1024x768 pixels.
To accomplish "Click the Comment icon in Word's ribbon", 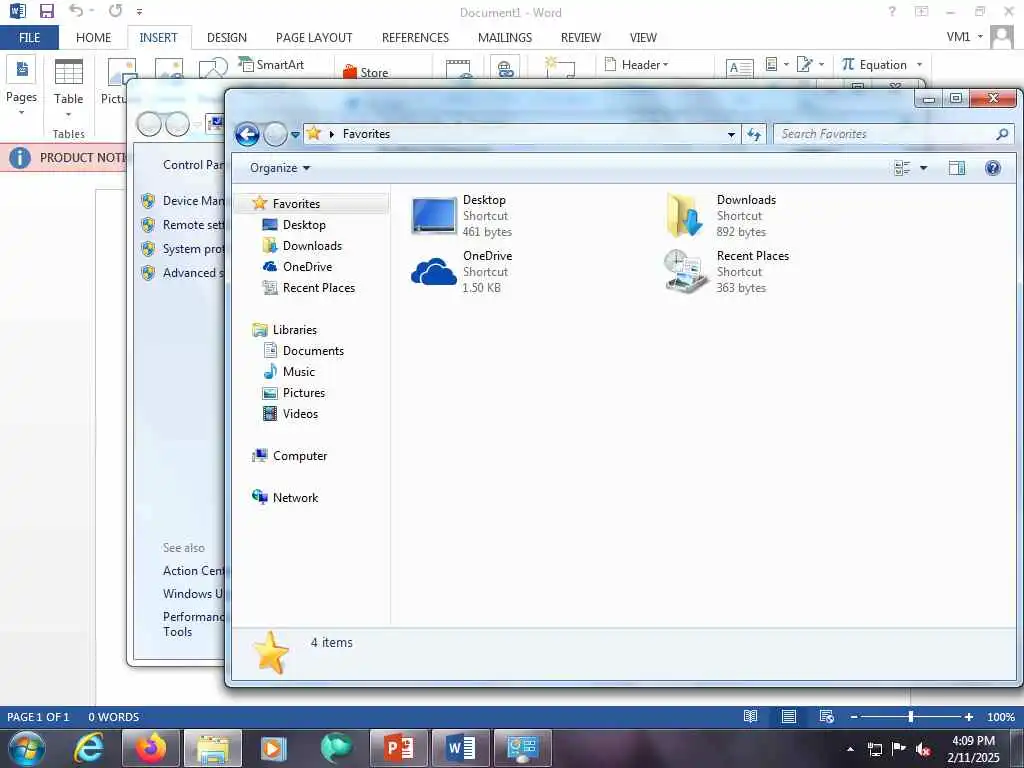I will point(560,67).
